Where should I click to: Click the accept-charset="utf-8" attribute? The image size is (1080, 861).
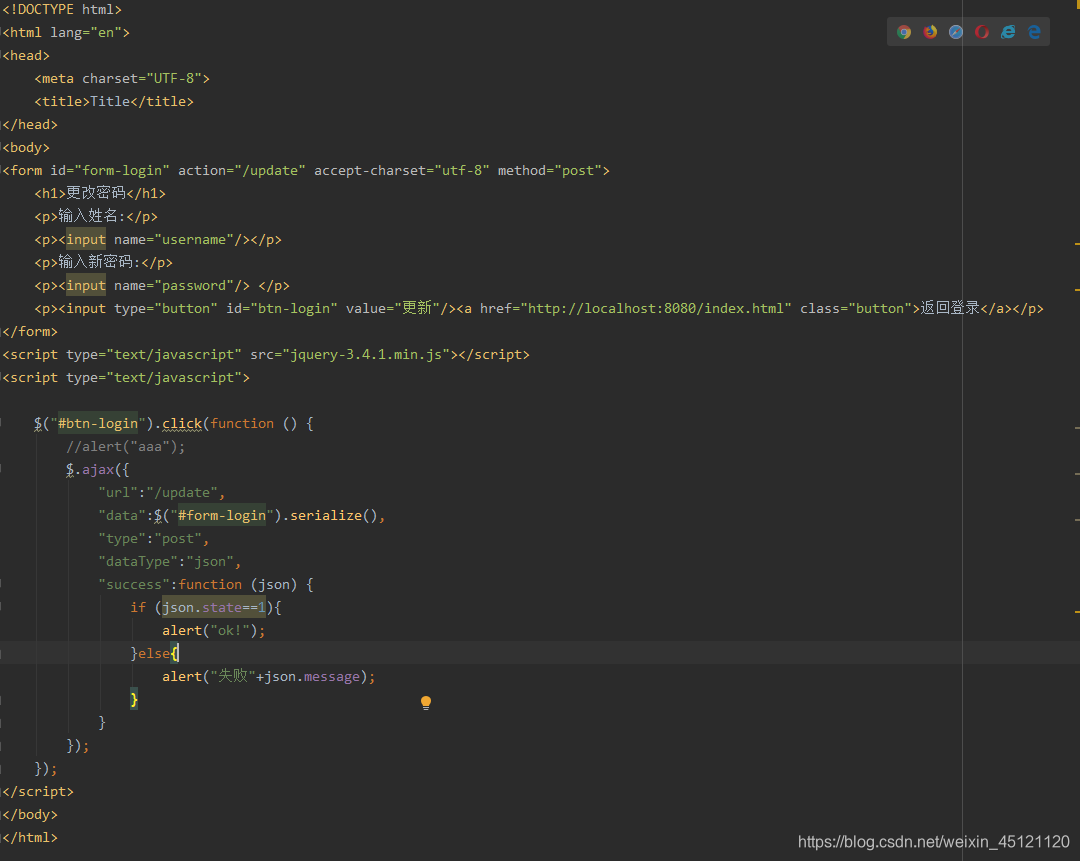(402, 170)
